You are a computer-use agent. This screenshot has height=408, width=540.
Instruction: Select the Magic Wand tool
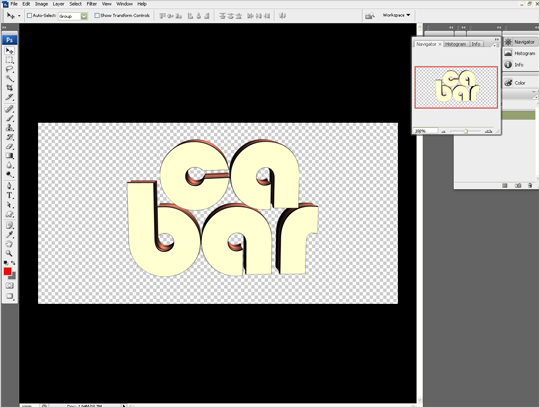pyautogui.click(x=10, y=79)
